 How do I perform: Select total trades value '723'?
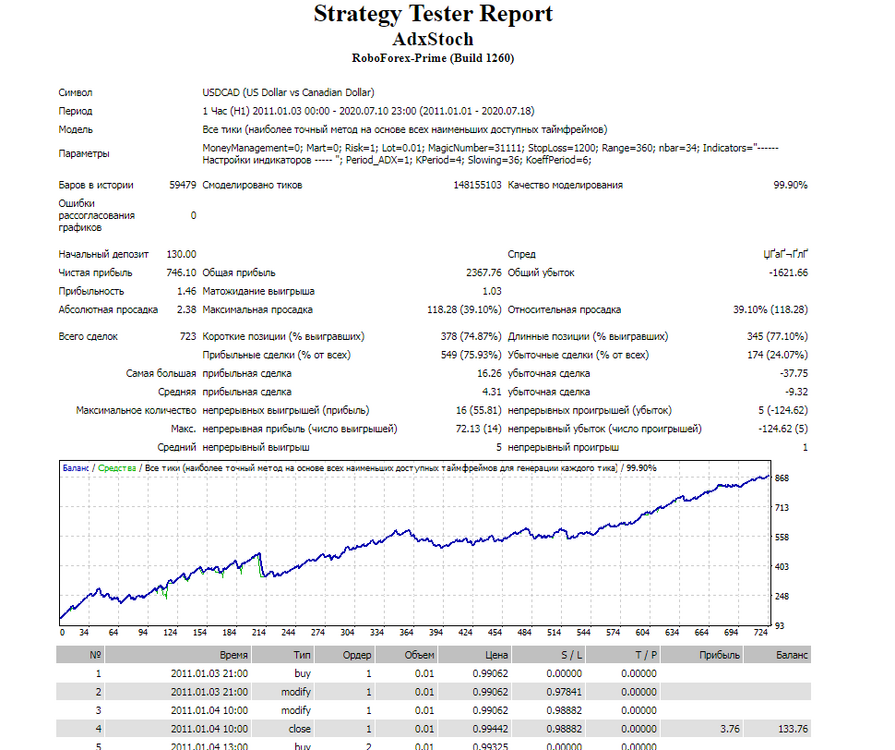pyautogui.click(x=188, y=337)
